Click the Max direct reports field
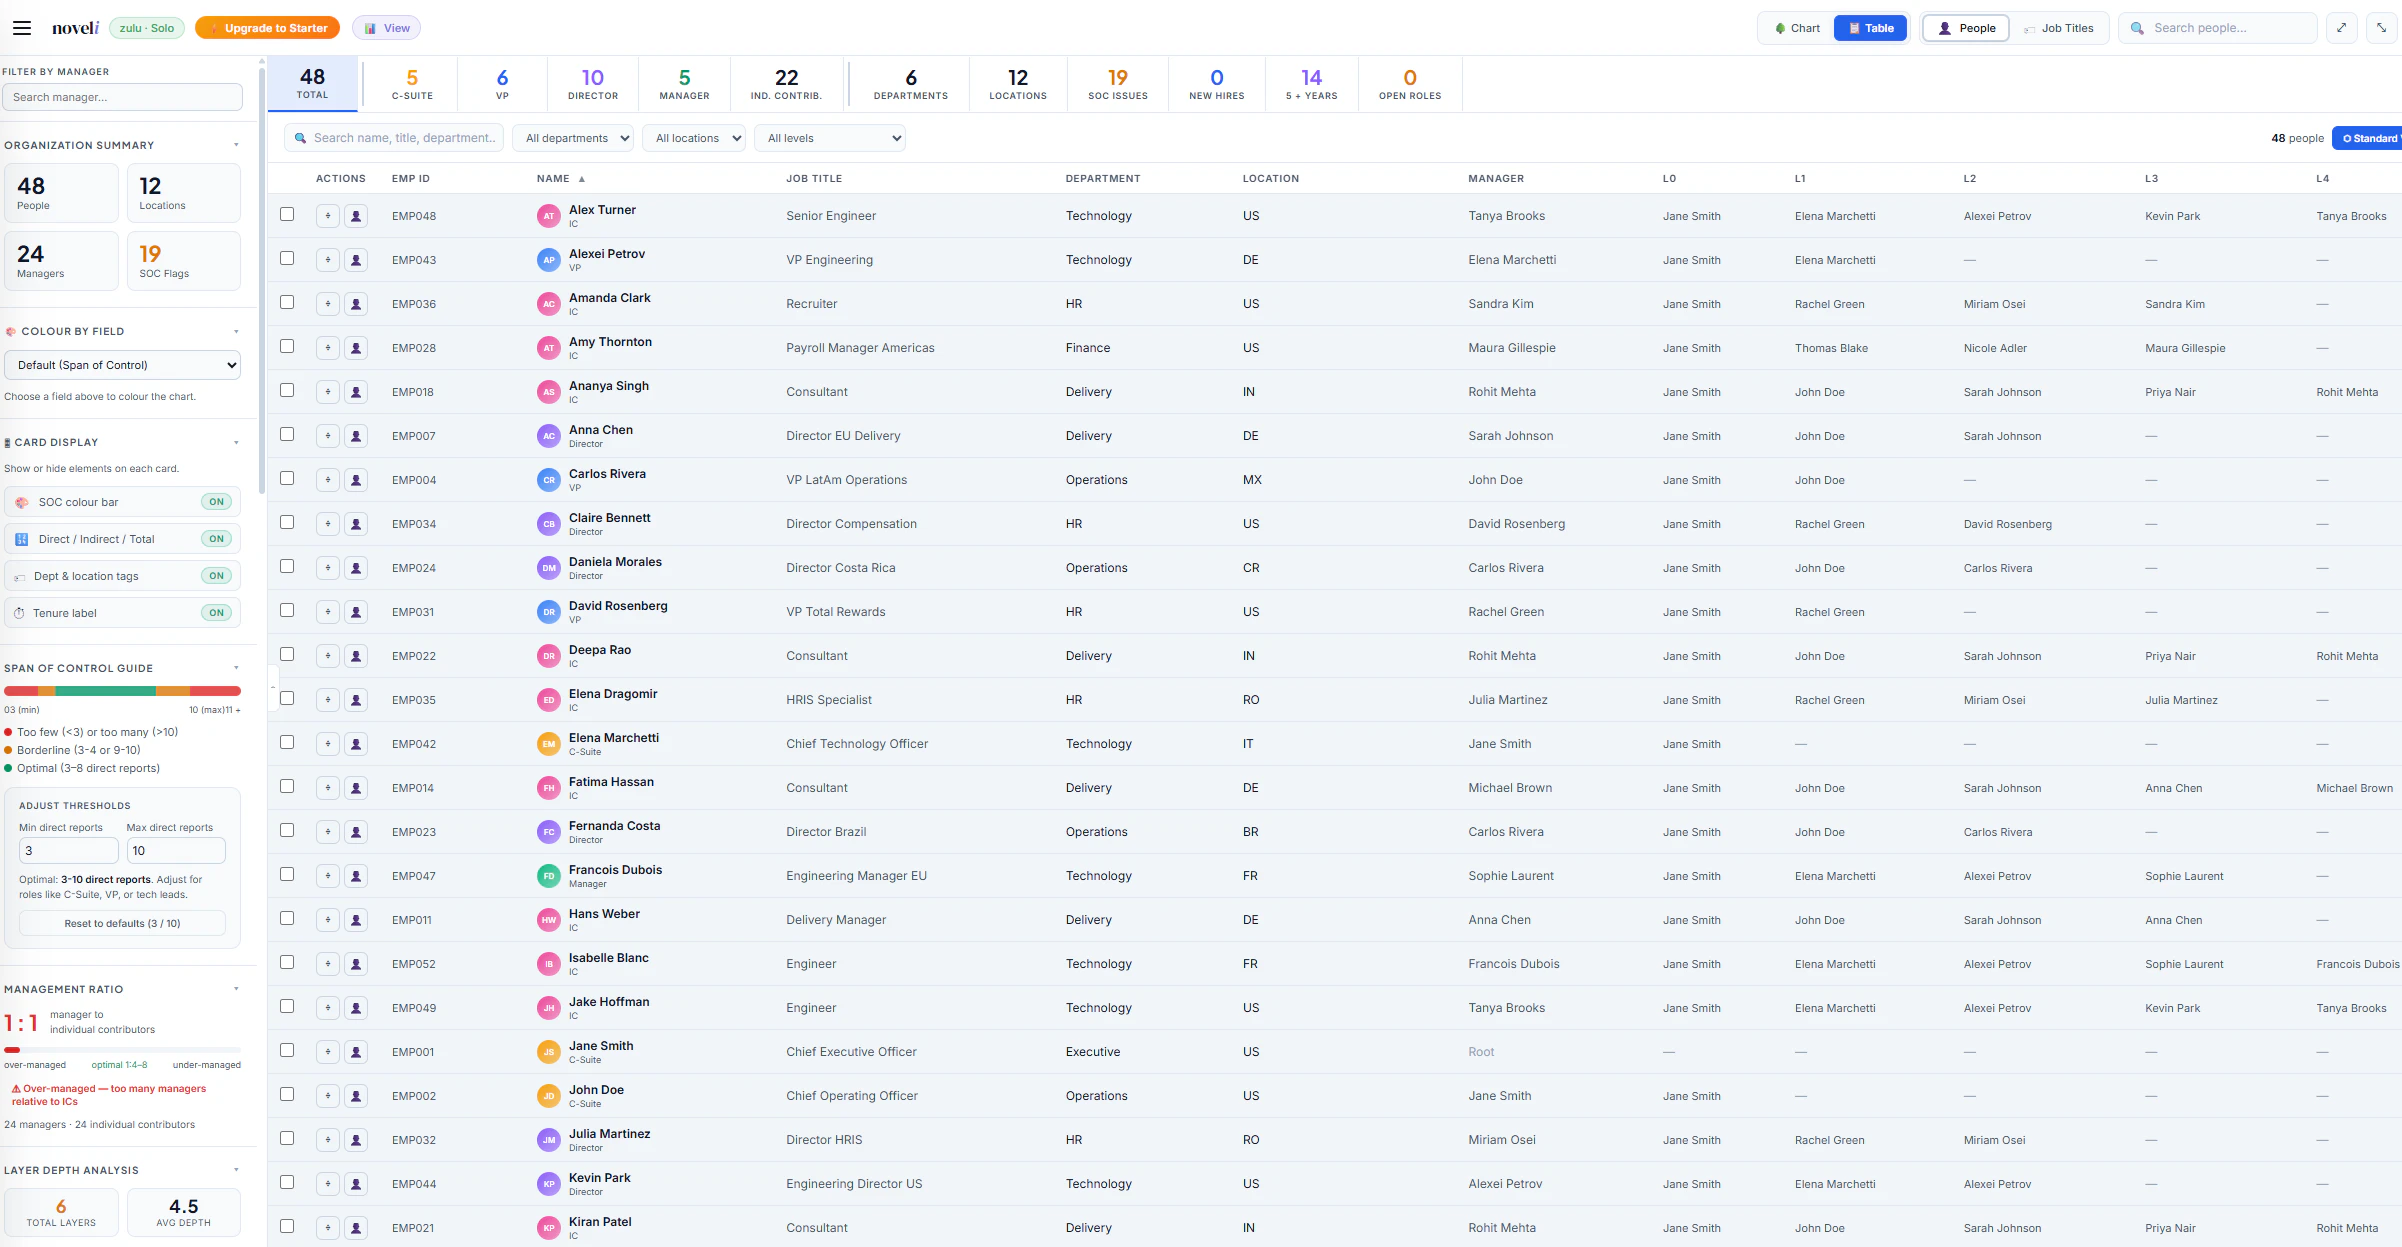The width and height of the screenshot is (2402, 1247). [x=176, y=851]
